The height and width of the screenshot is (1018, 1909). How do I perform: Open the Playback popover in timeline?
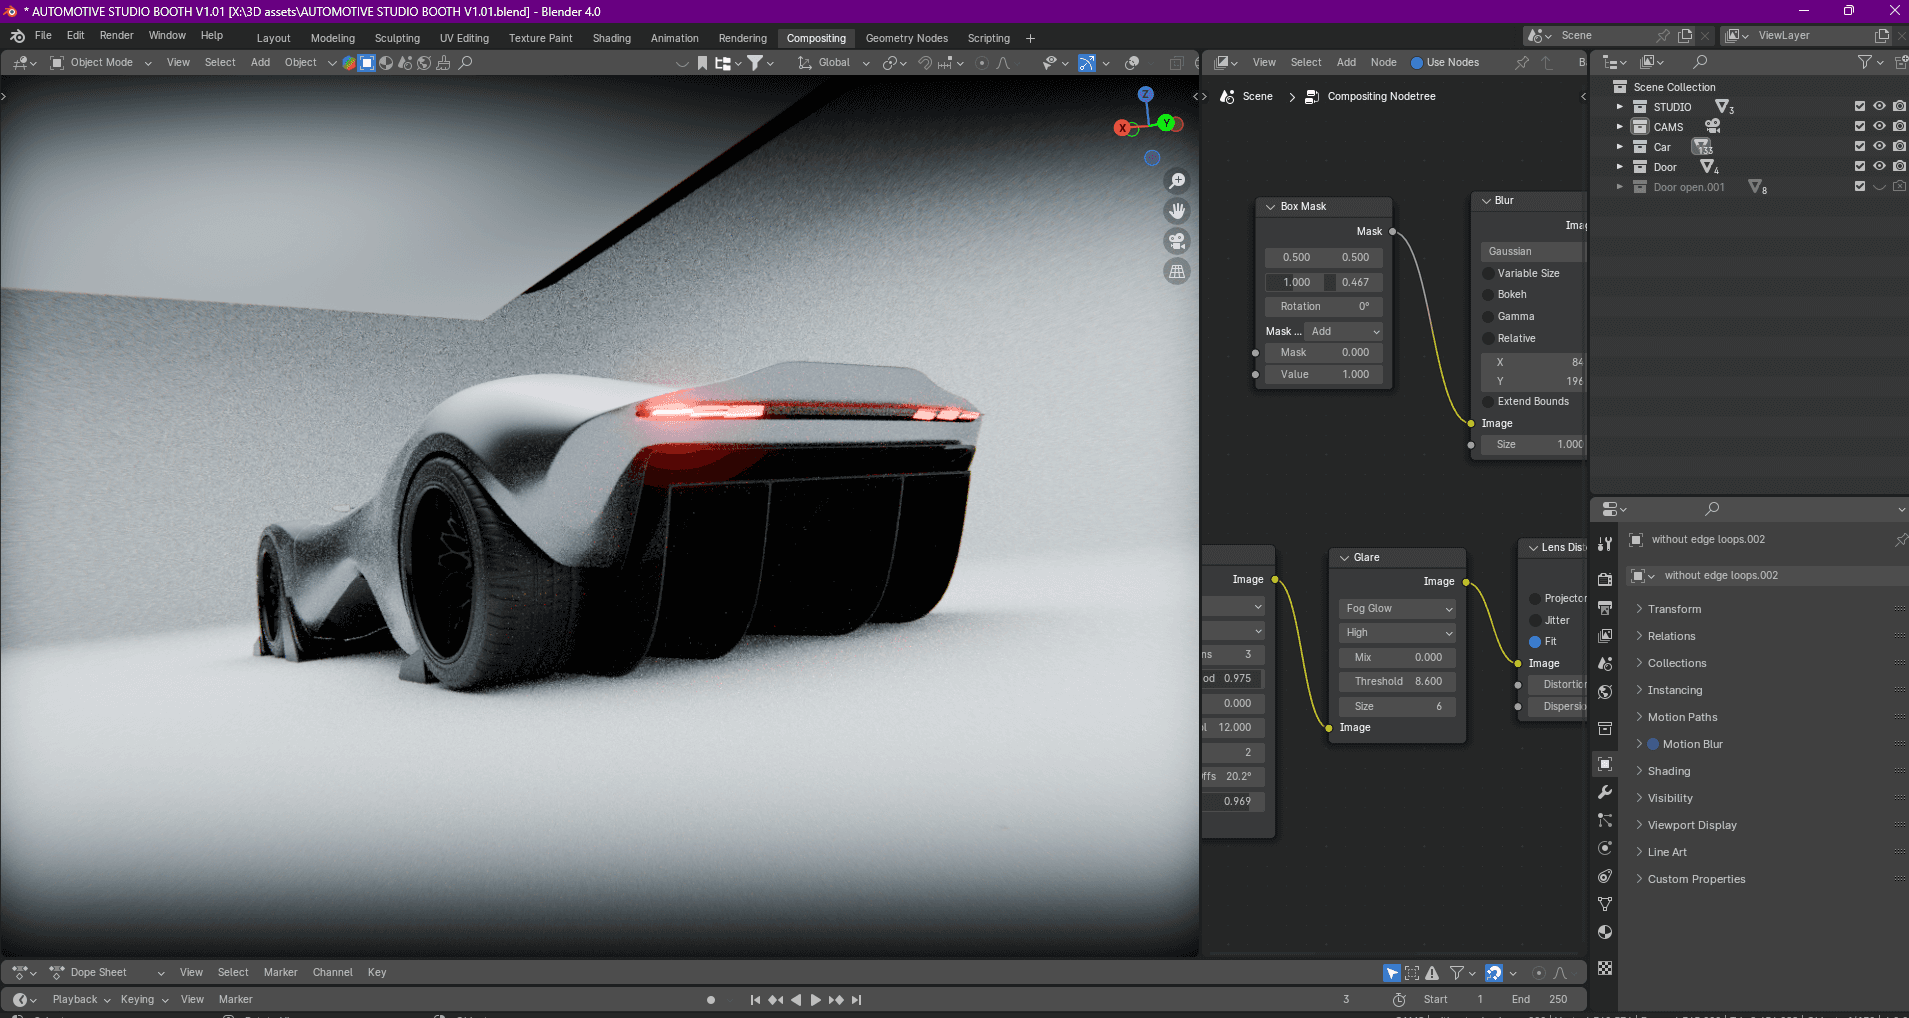pyautogui.click(x=81, y=999)
